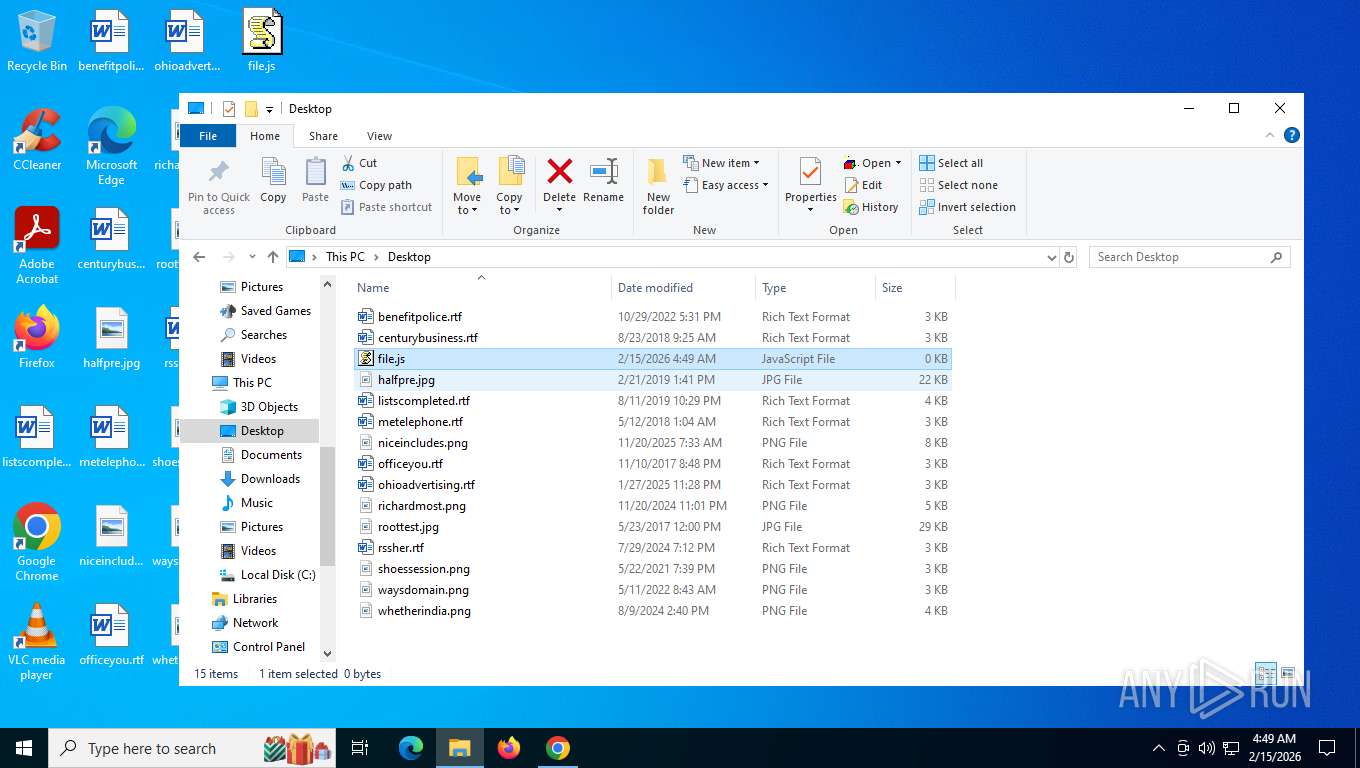Switch to details view icon
Screen dimensions: 1360x768
pyautogui.click(x=1265, y=674)
